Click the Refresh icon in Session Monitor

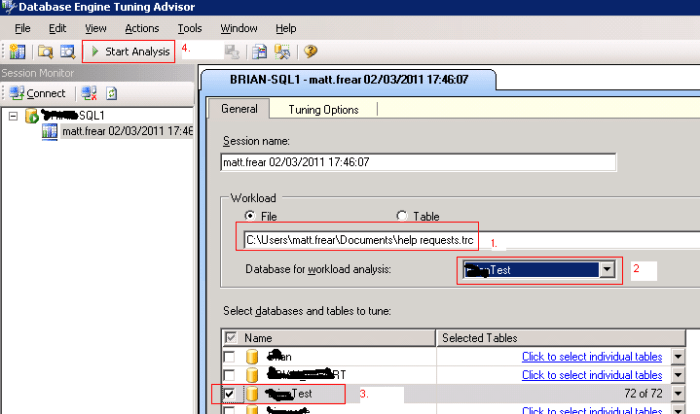coord(112,93)
